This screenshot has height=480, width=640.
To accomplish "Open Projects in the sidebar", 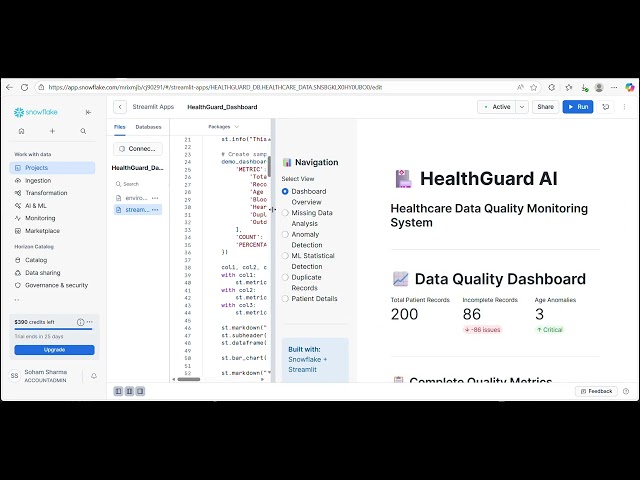I will click(52, 168).
